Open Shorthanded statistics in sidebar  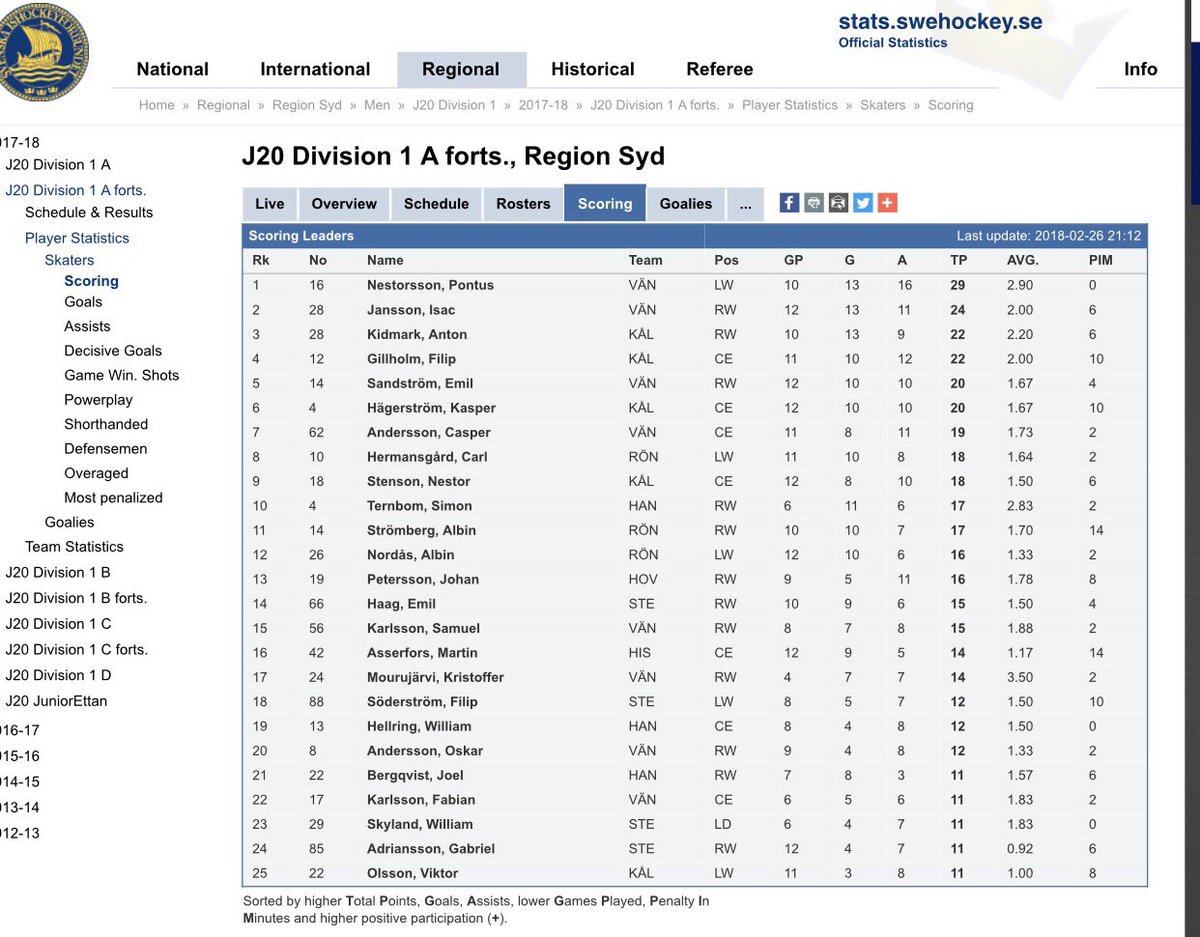106,424
